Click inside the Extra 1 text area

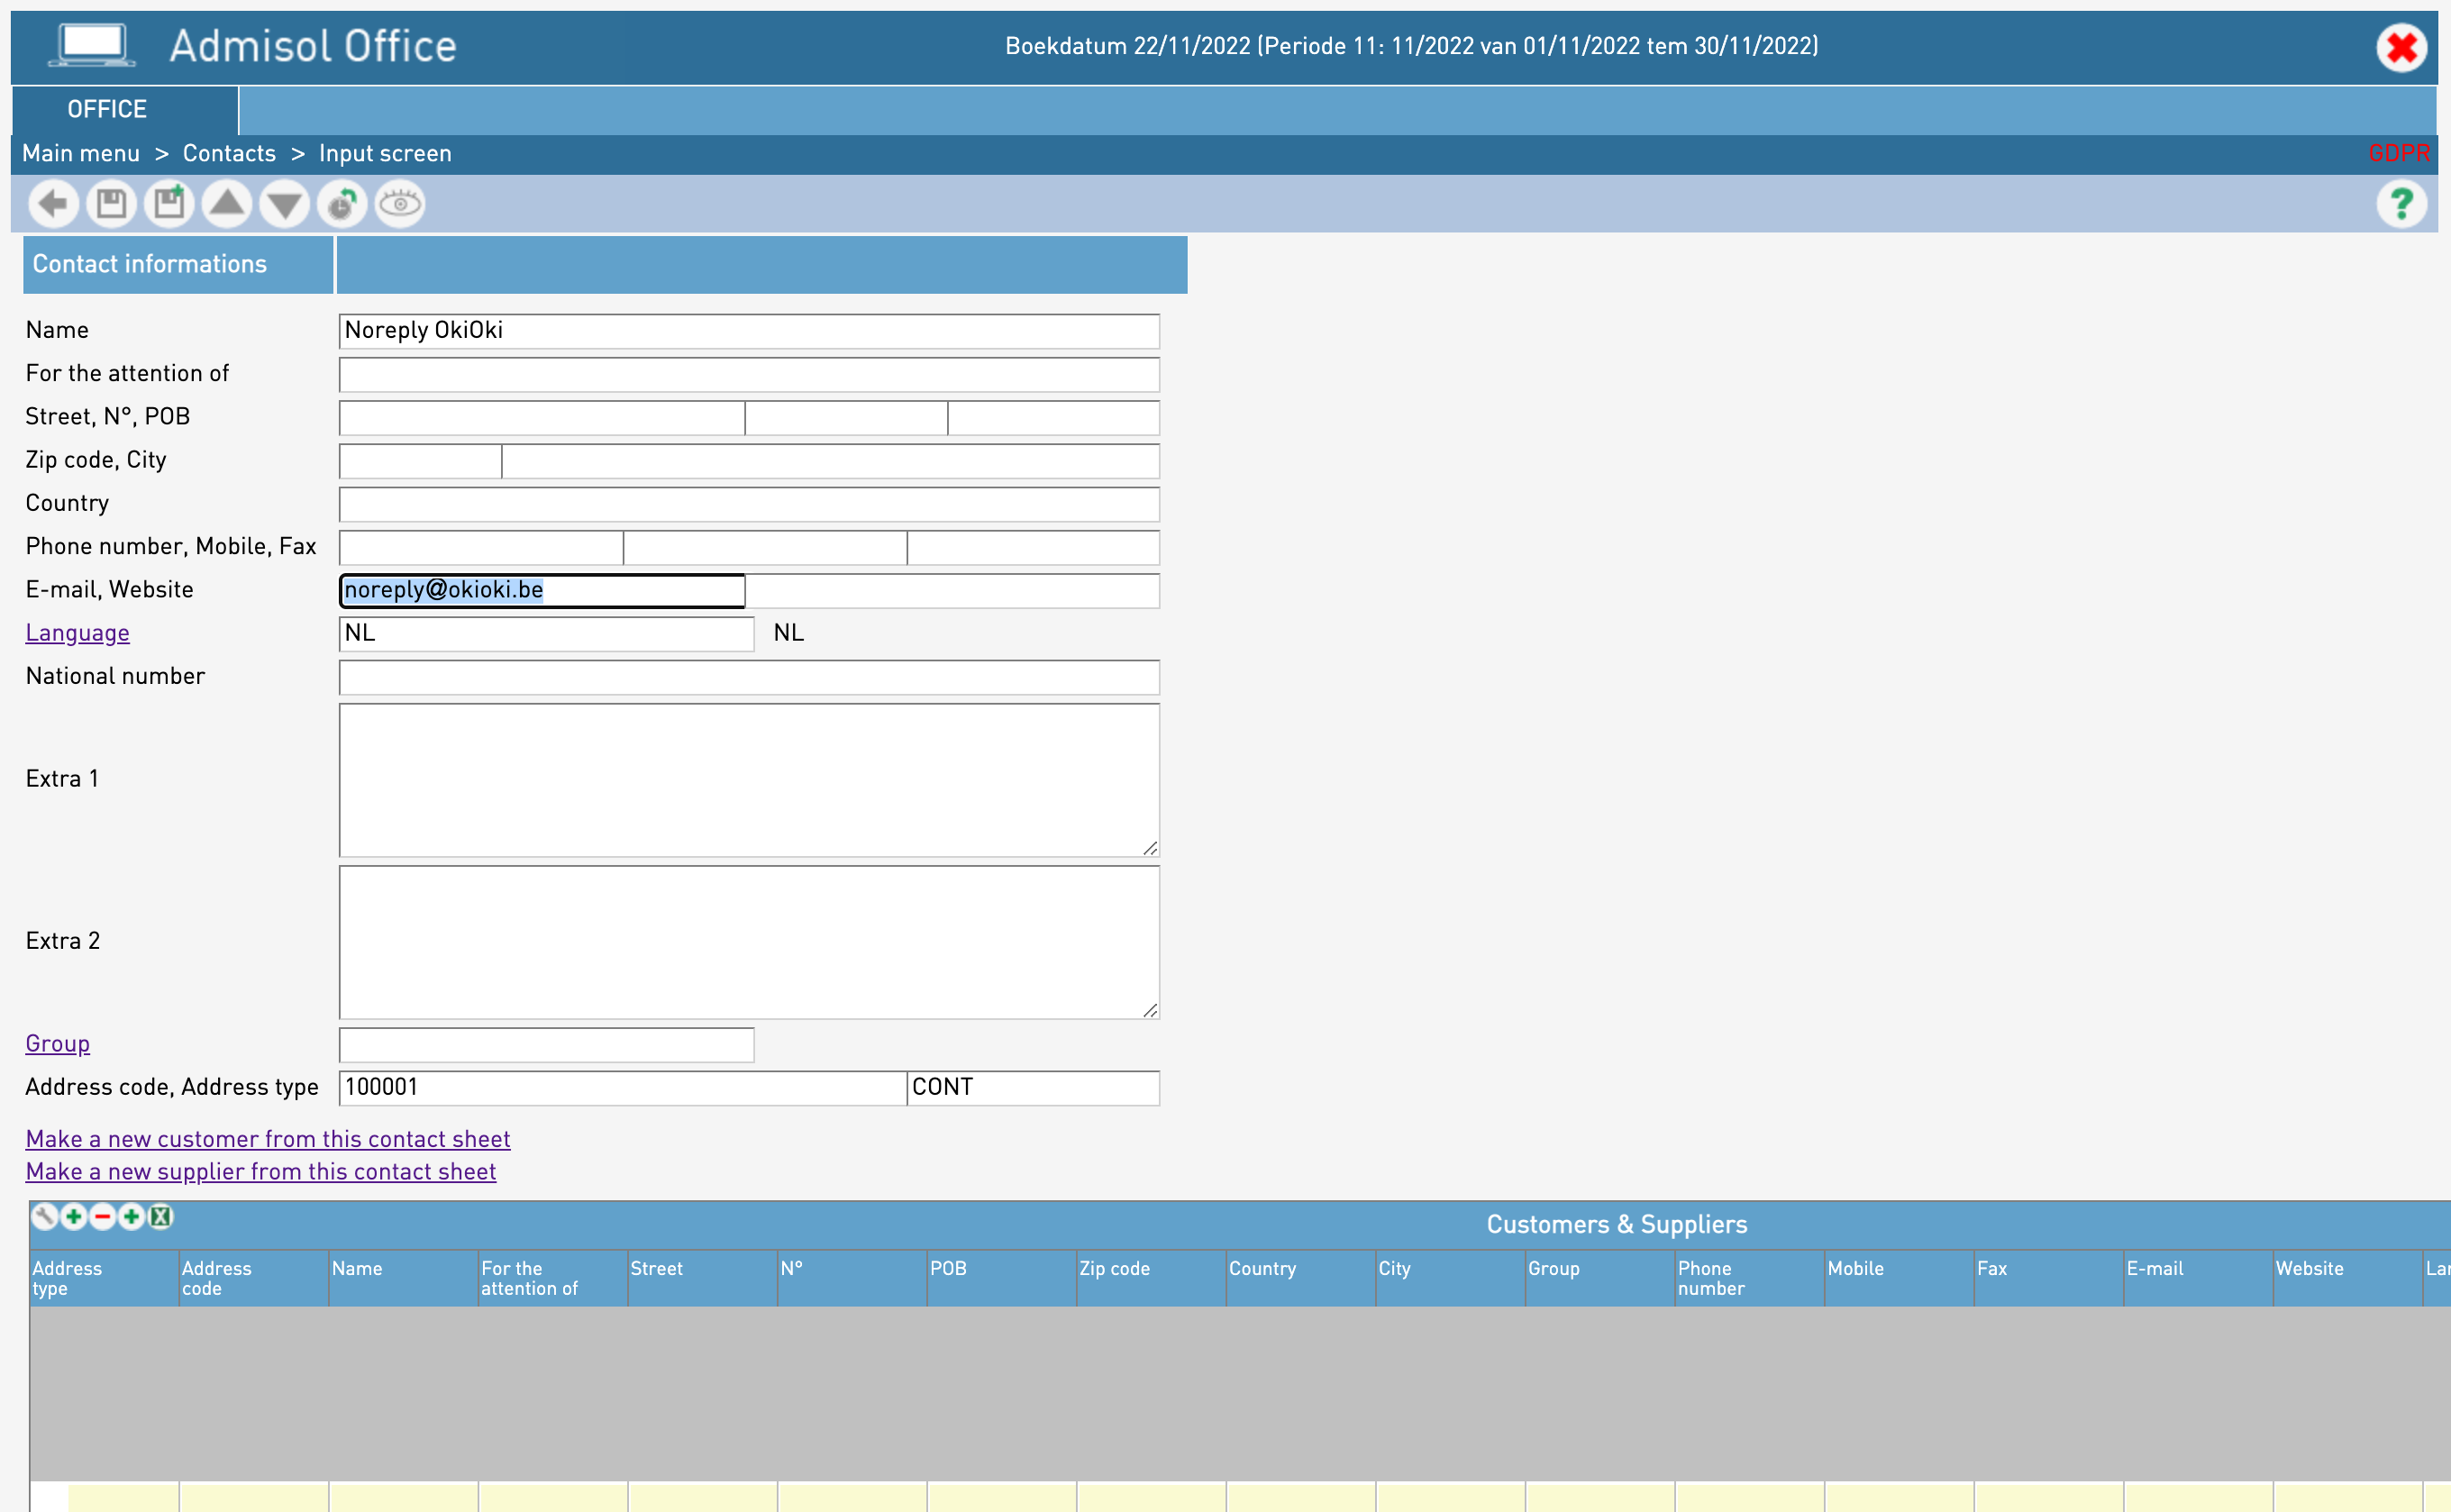pos(749,780)
